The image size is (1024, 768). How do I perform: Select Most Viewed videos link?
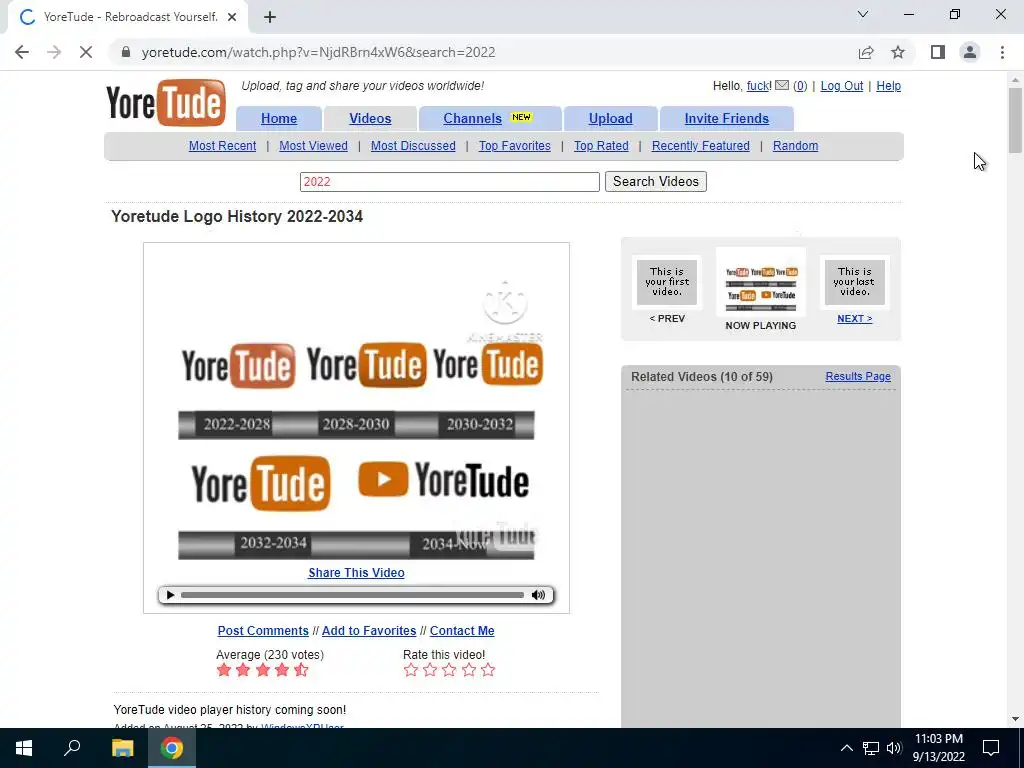click(x=313, y=146)
